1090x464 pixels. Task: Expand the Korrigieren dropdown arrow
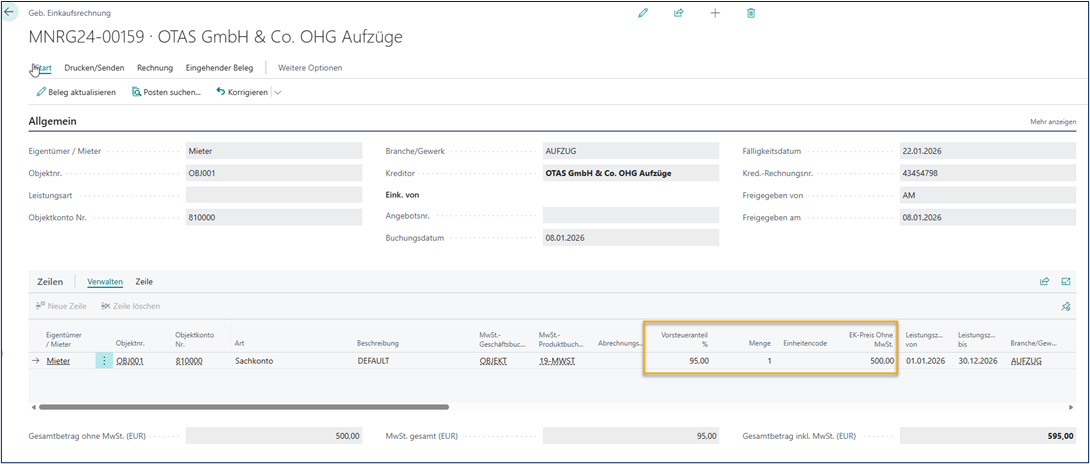pyautogui.click(x=278, y=92)
